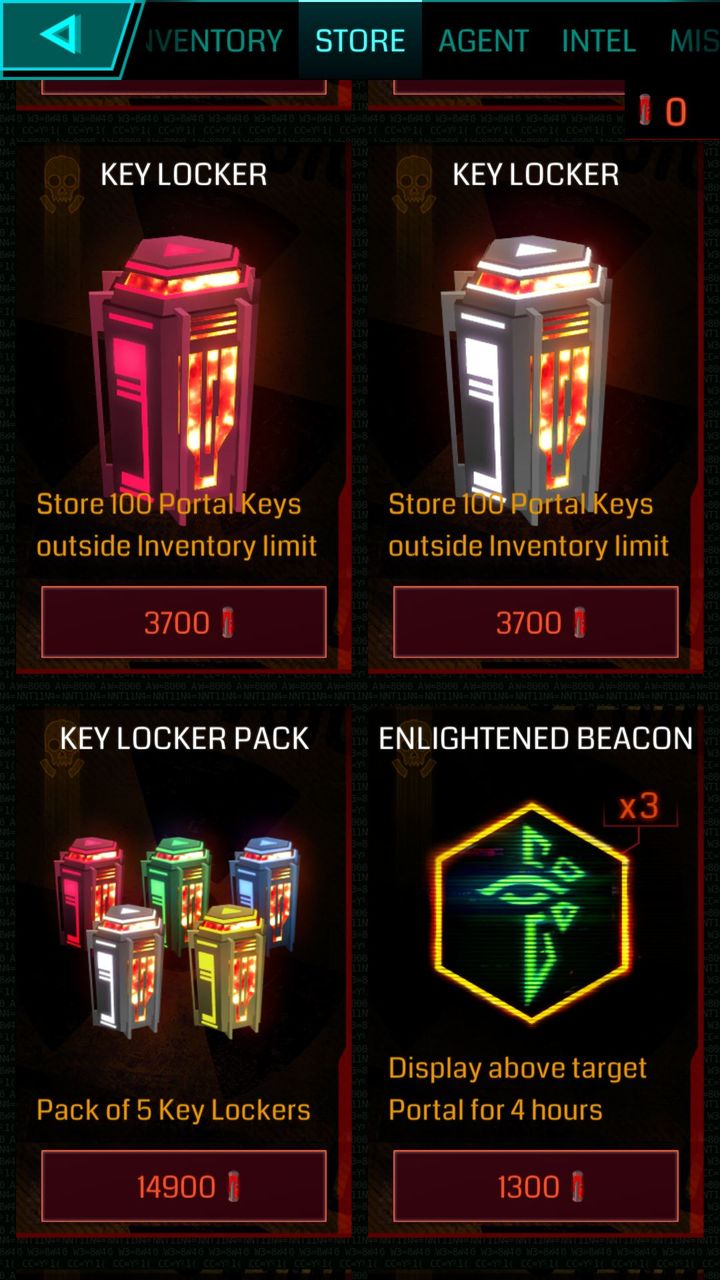Tap the back arrow icon
720x1280 pixels.
(60, 36)
